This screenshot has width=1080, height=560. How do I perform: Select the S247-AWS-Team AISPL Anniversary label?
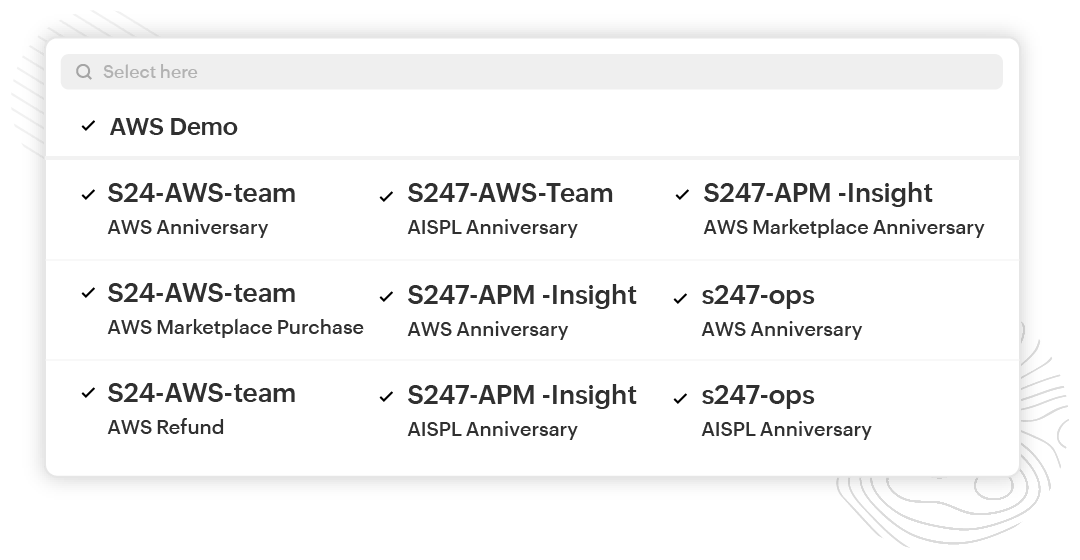510,208
